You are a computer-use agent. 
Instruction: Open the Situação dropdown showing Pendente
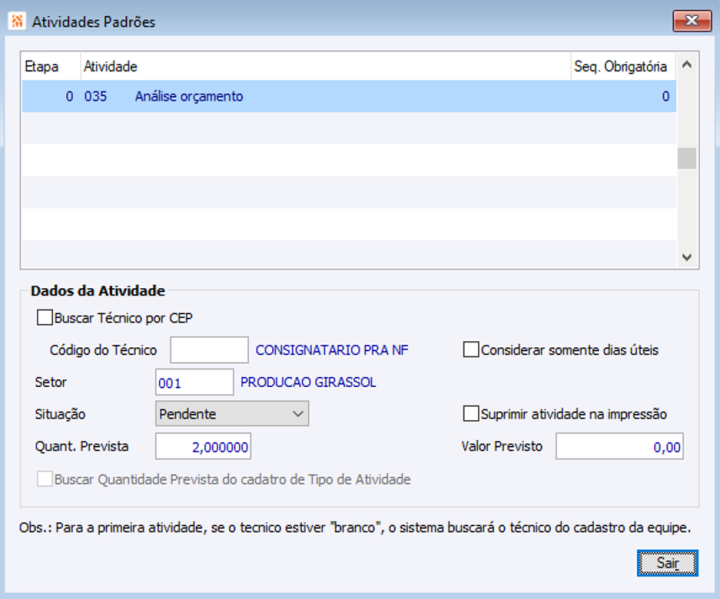click(232, 414)
